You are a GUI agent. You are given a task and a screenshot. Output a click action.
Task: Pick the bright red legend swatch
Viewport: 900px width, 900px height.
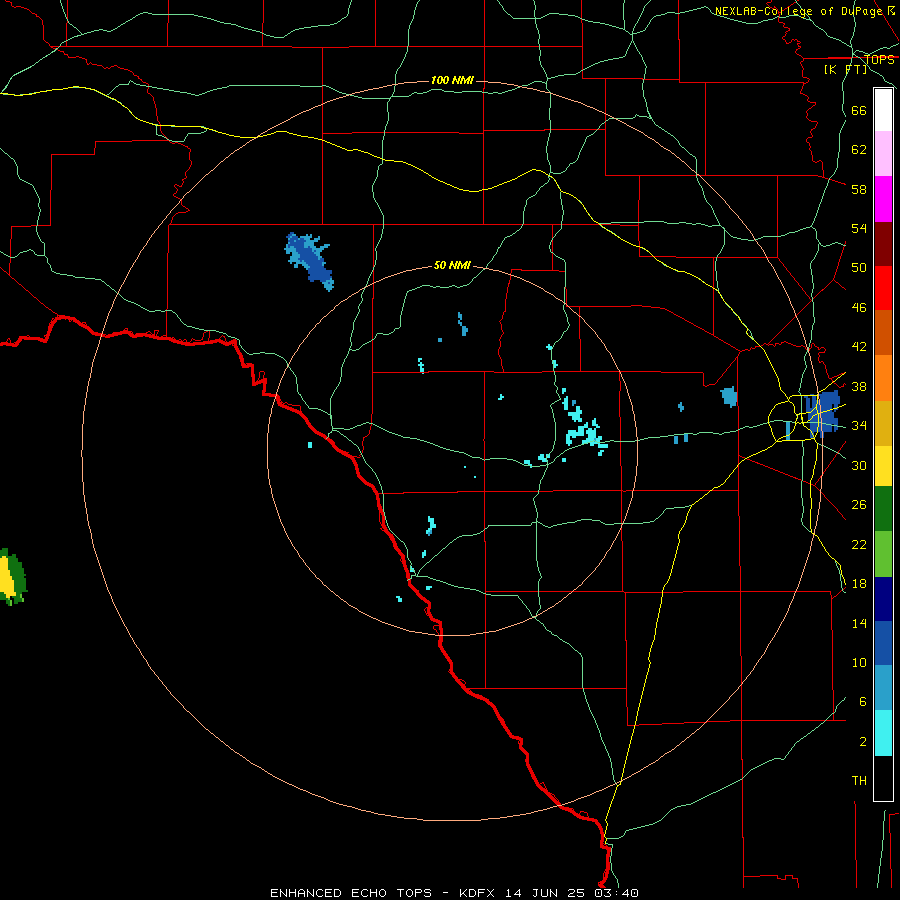883,288
